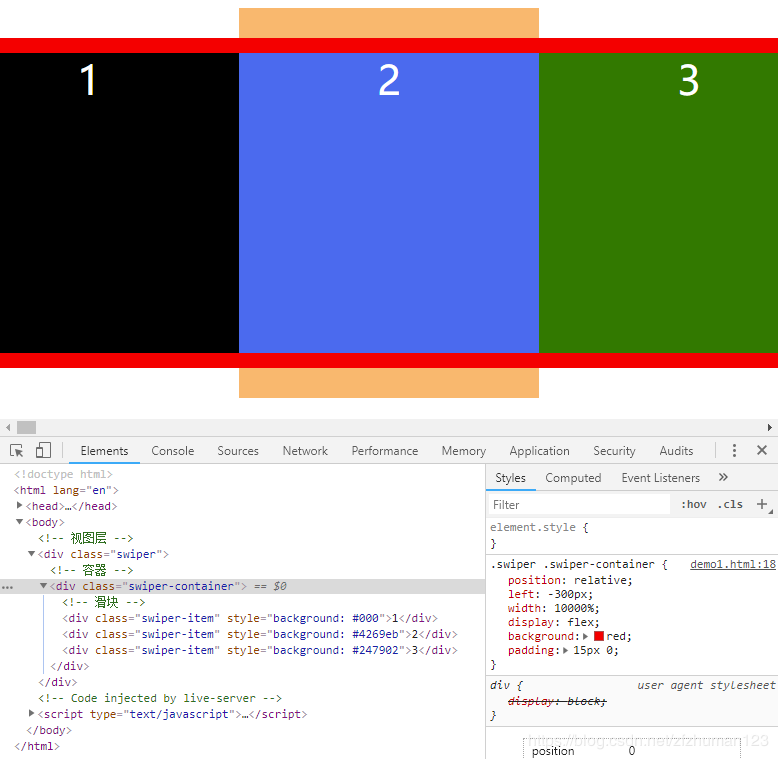
Task: Select the html lang="en" node
Action: (66, 490)
